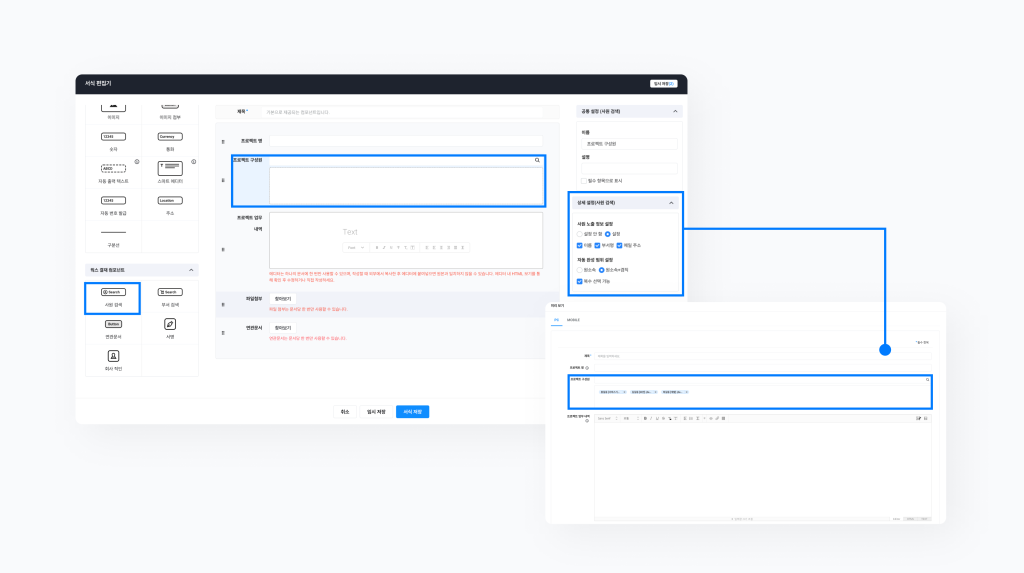Screen dimensions: 1024x573
Task: Select the 사원 검색 search component
Action: tap(112, 298)
